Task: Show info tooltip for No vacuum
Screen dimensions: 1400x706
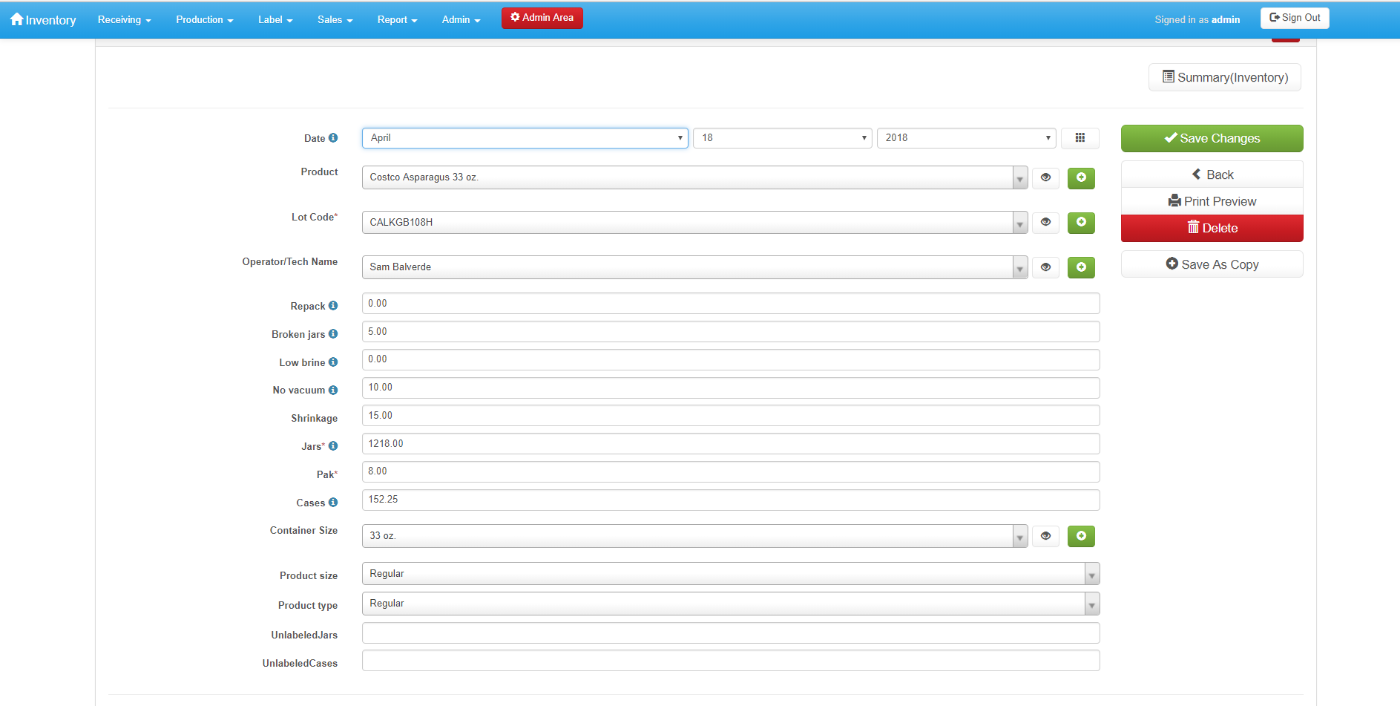Action: point(333,390)
